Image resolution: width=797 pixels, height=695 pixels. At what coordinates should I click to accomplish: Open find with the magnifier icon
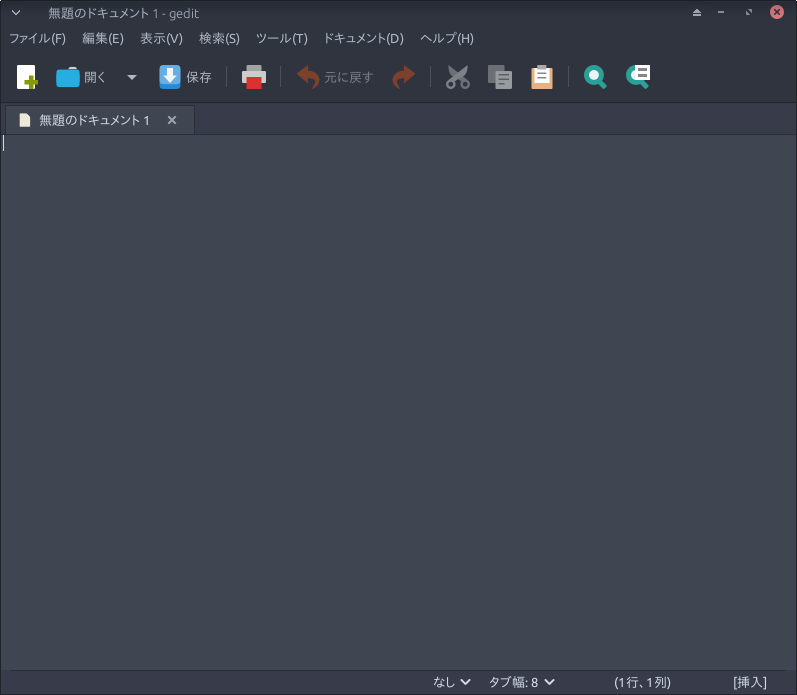point(595,77)
